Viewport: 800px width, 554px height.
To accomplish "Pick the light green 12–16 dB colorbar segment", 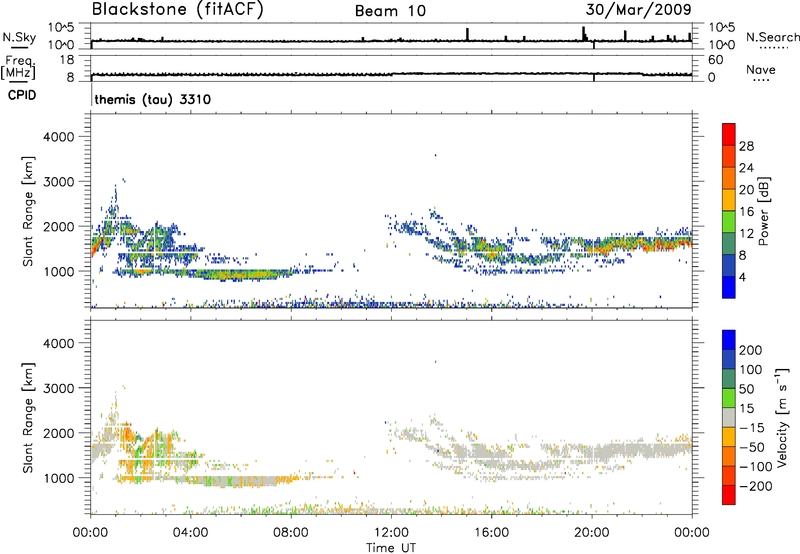I will tap(729, 222).
